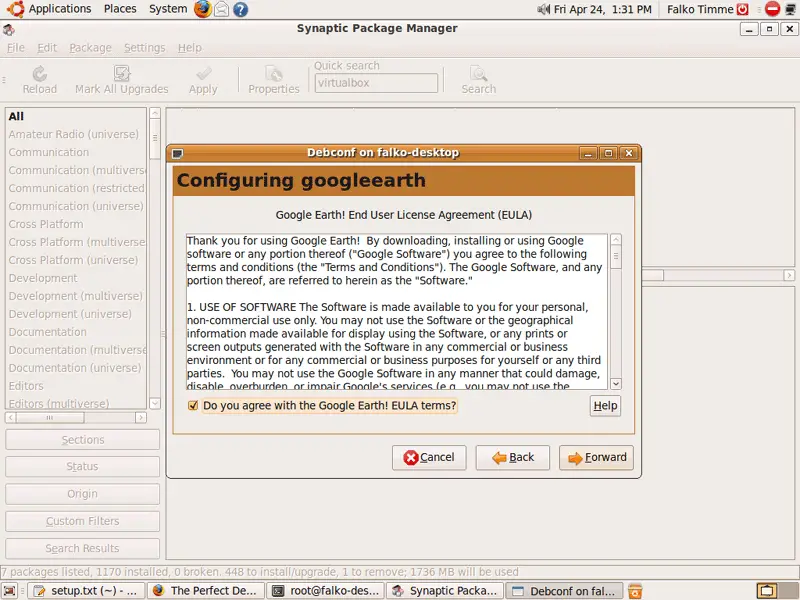Click the red no-entry icon in top panel

(x=772, y=9)
